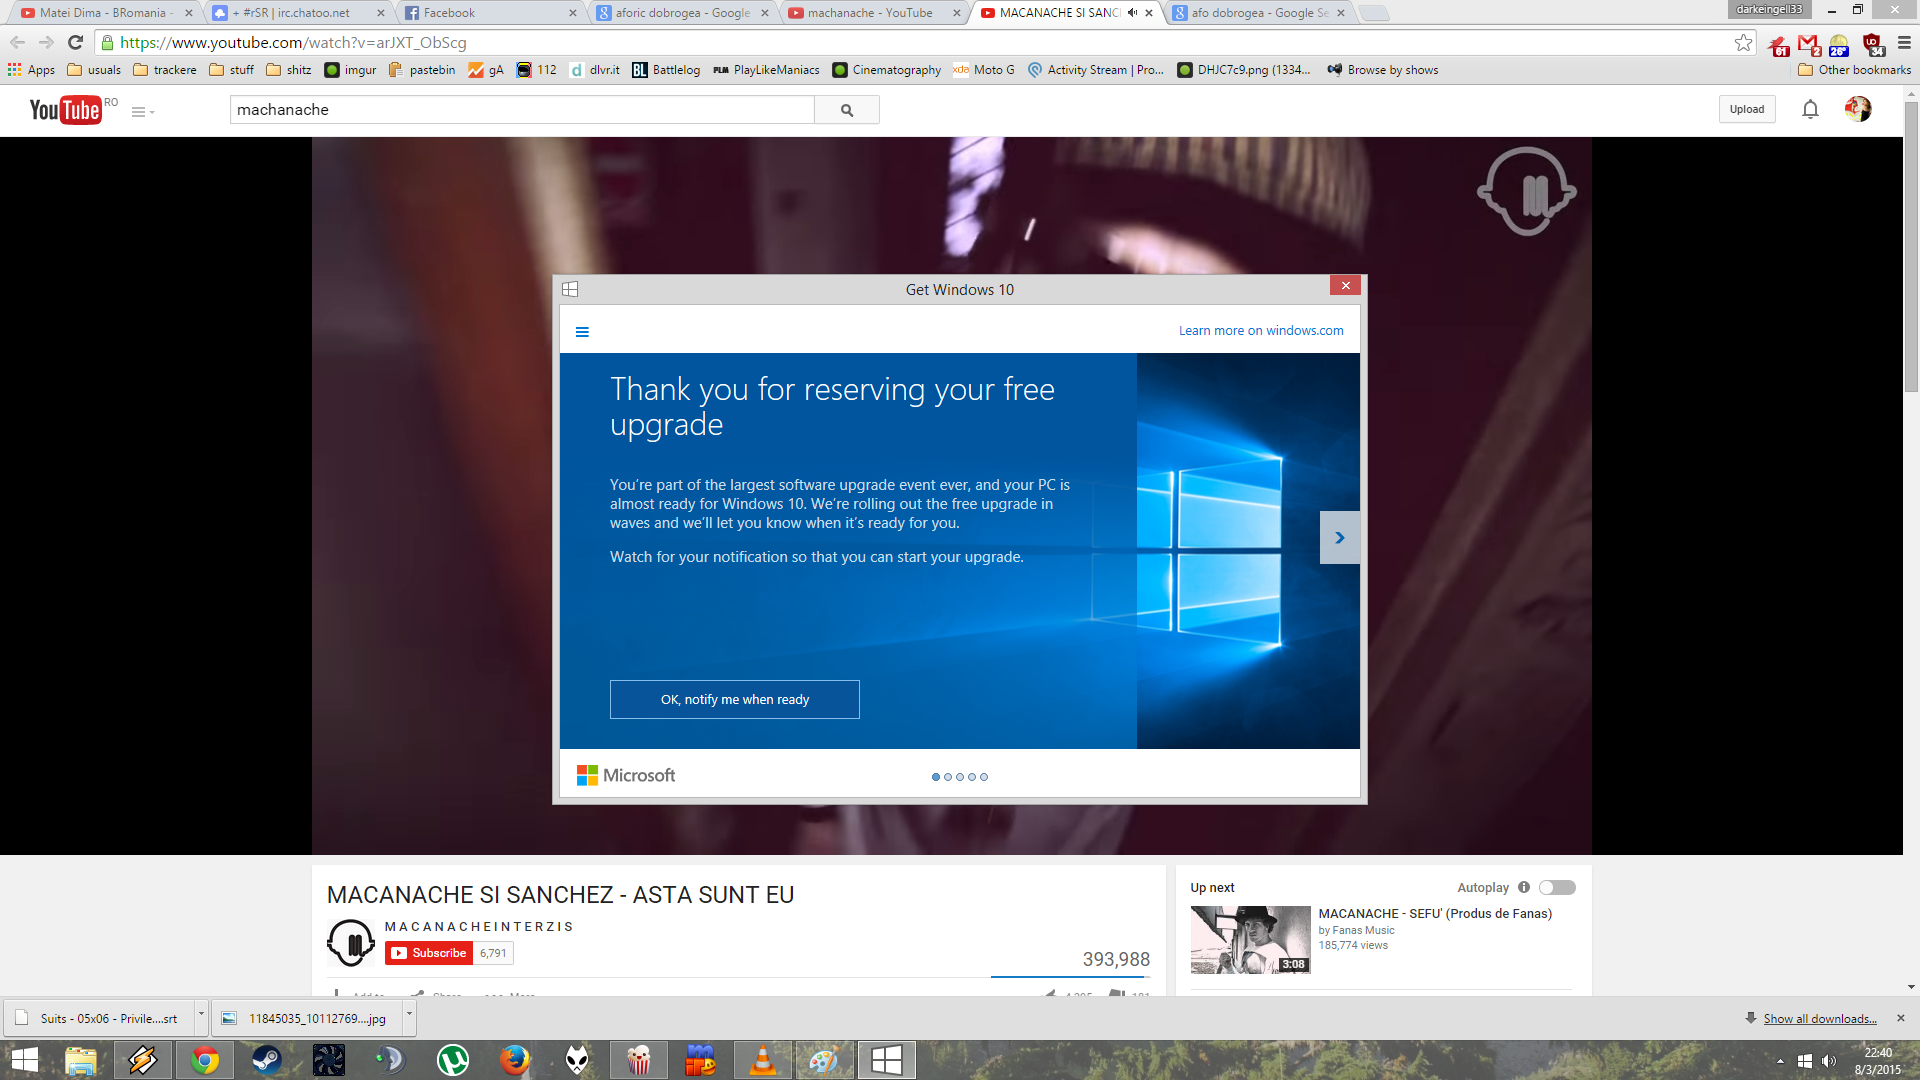The width and height of the screenshot is (1920, 1080).
Task: Open the 'usuals' bookmark folder
Action: coord(94,70)
